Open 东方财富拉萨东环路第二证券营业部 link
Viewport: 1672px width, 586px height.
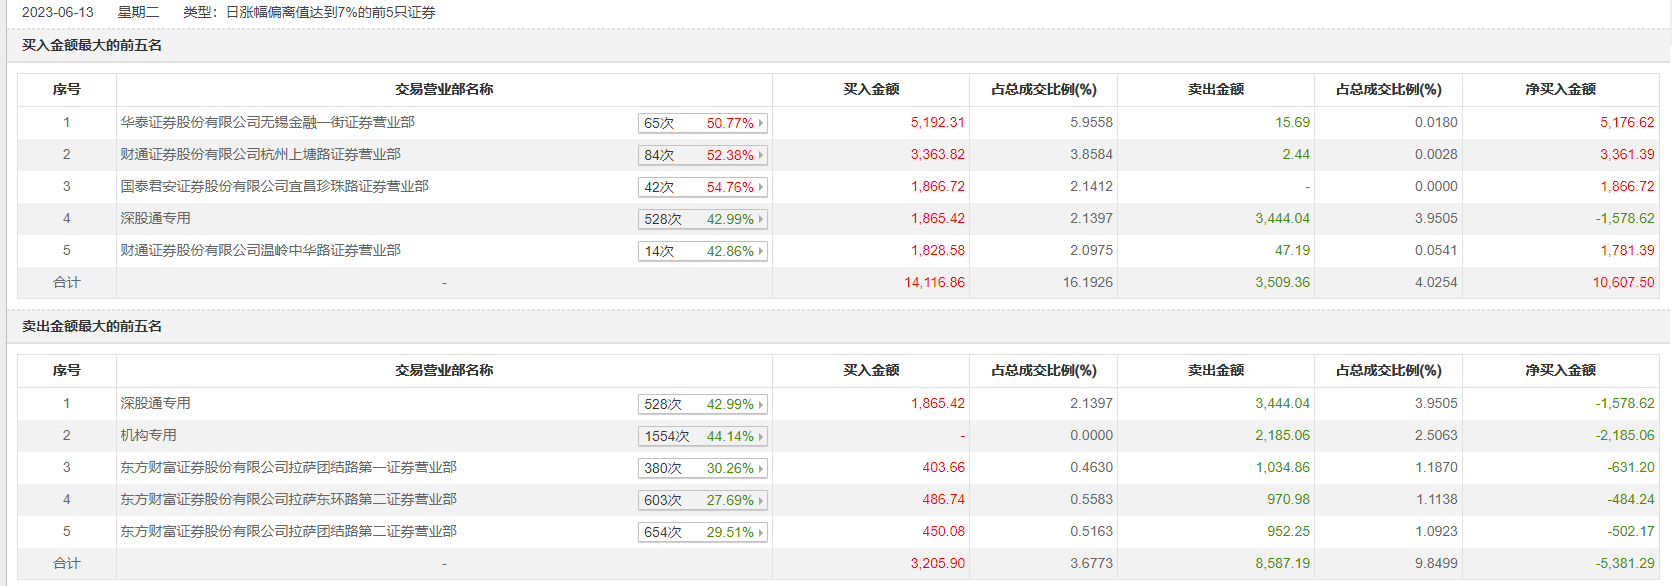(x=288, y=499)
